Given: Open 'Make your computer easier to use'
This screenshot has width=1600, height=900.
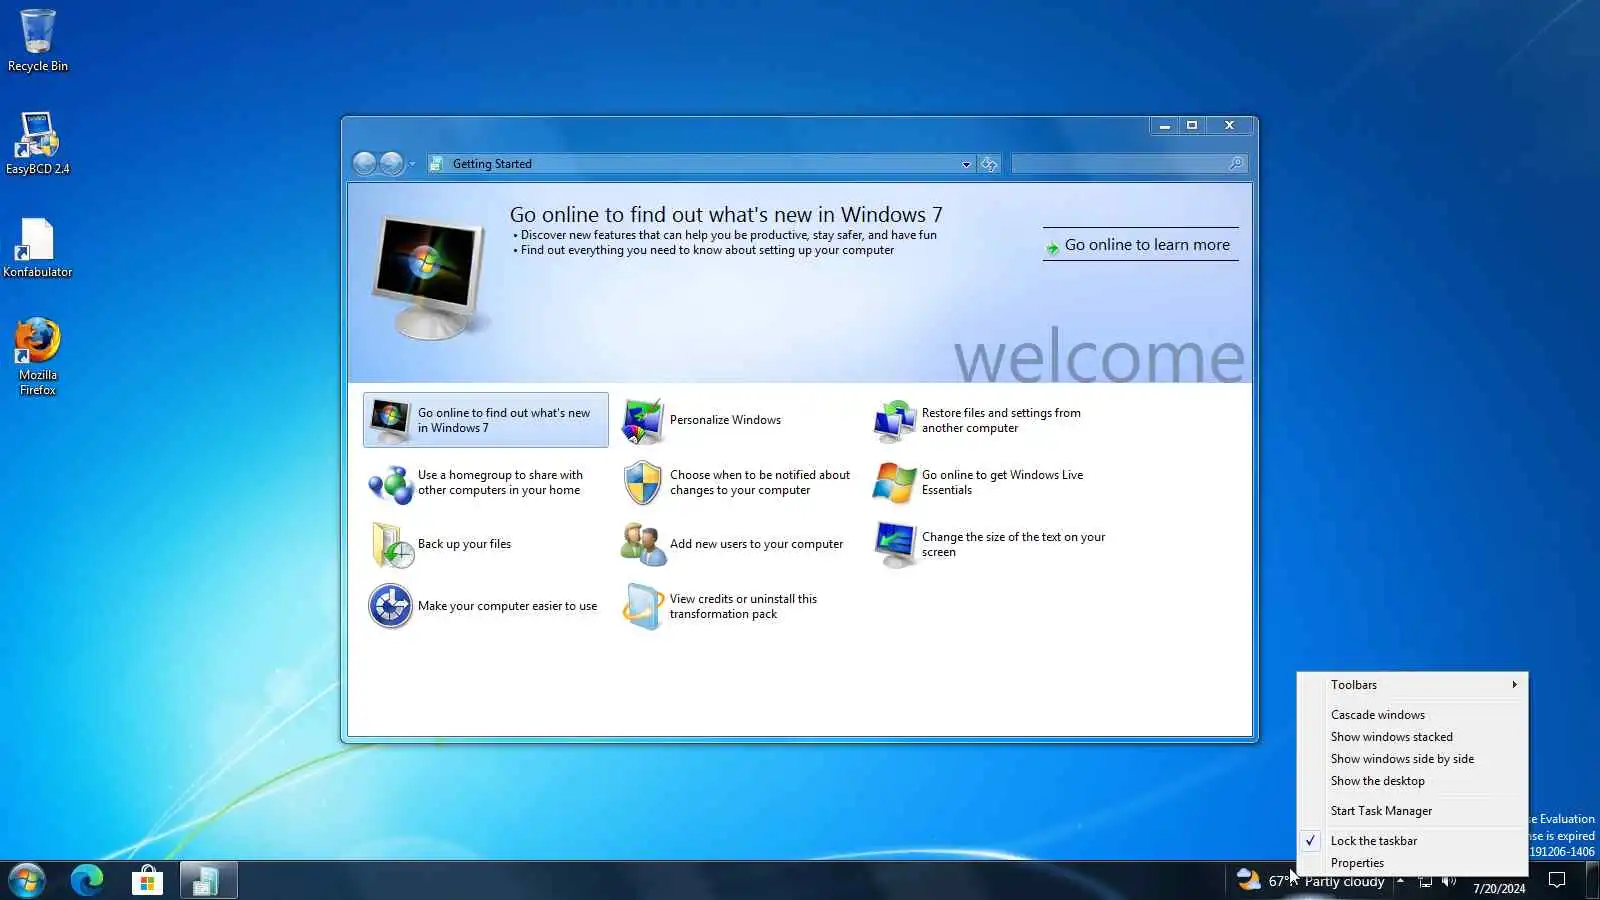Looking at the screenshot, I should (483, 607).
